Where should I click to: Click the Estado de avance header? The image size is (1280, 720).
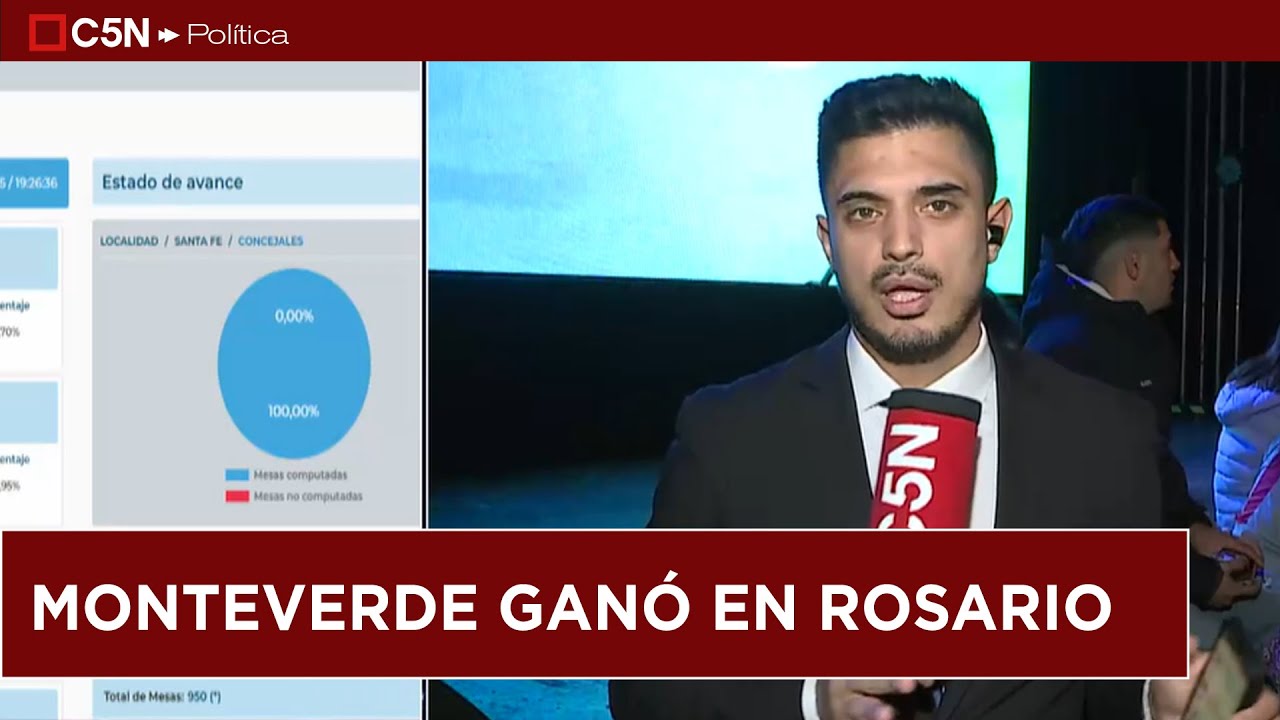(x=172, y=182)
